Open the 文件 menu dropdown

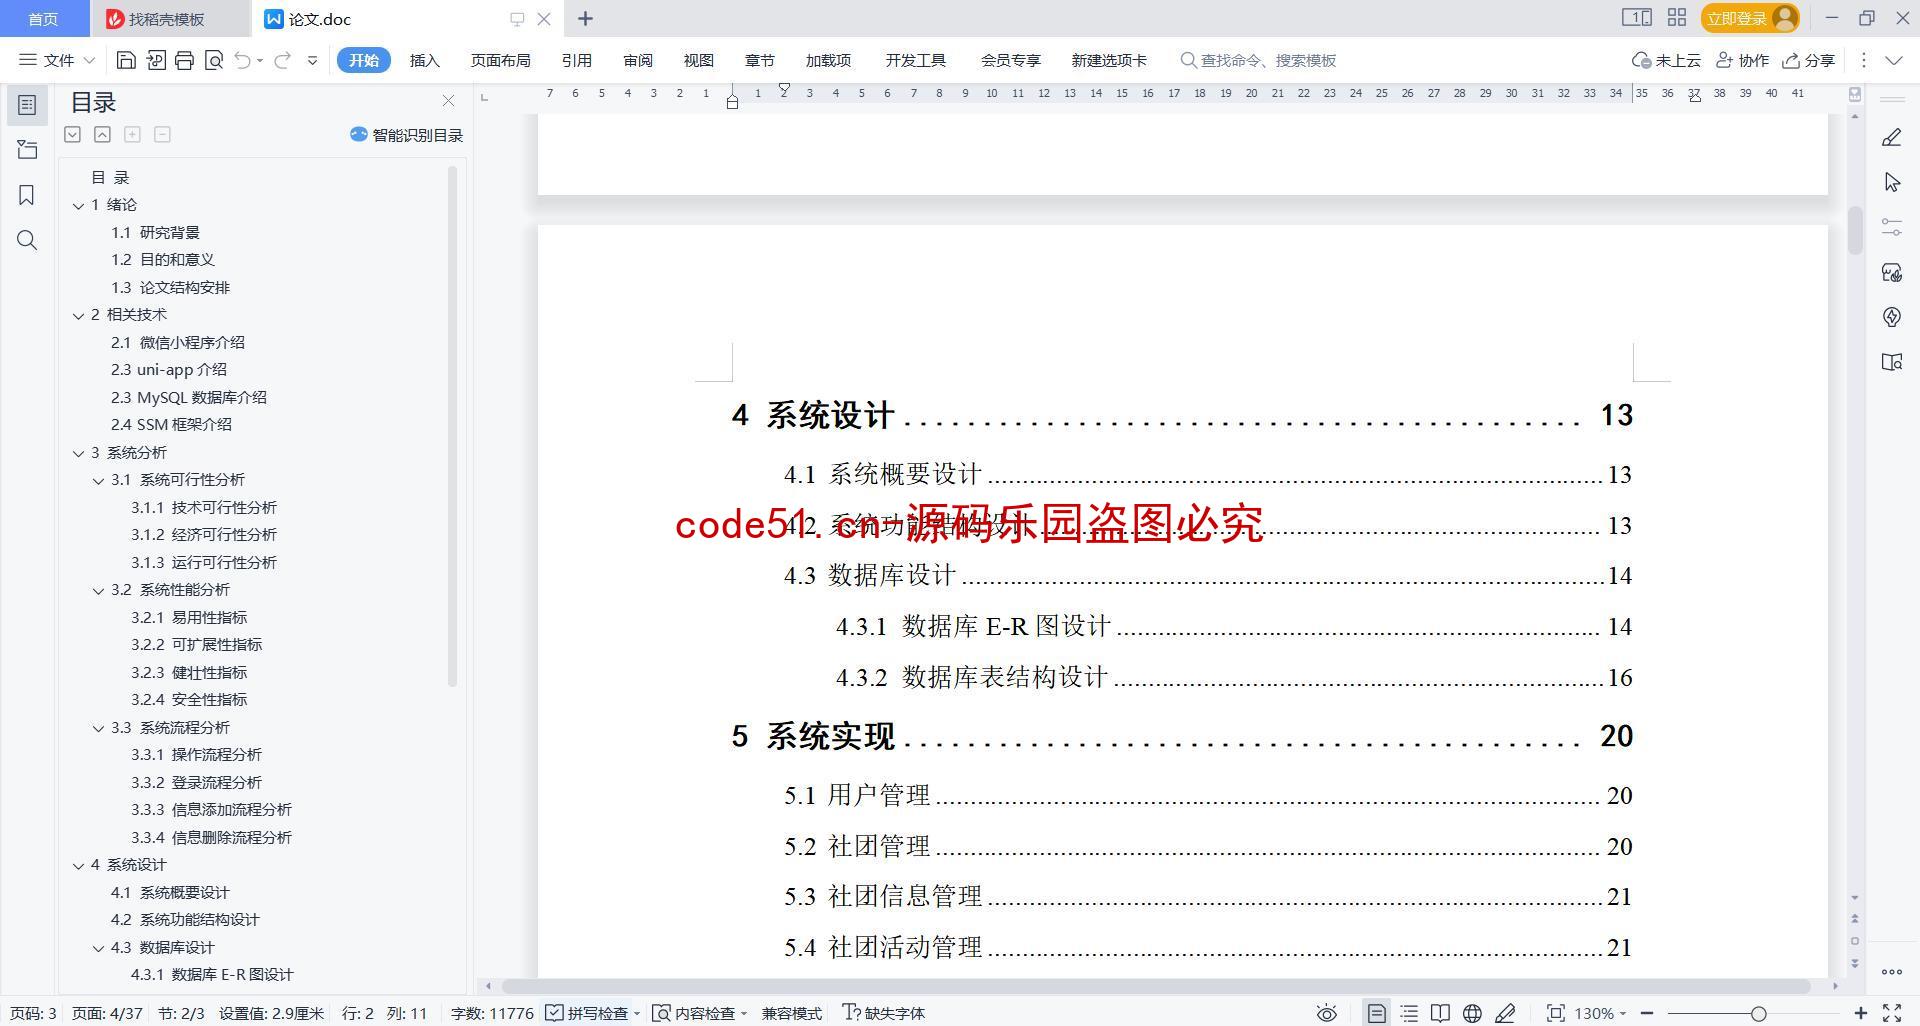(x=57, y=61)
